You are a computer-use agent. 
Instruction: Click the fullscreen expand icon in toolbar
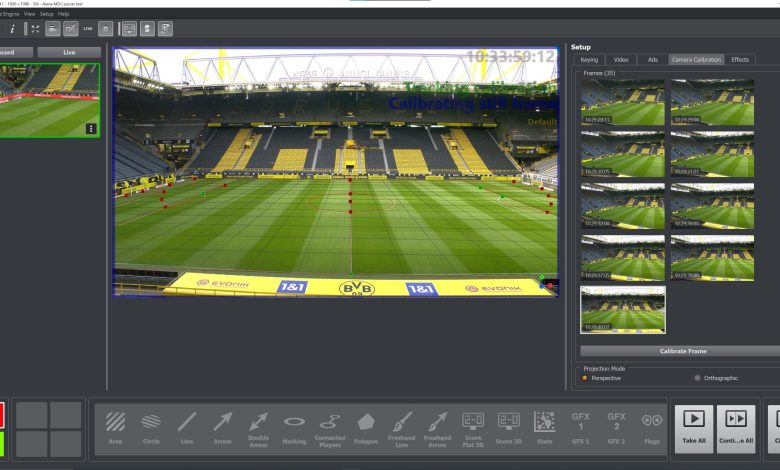pos(35,29)
